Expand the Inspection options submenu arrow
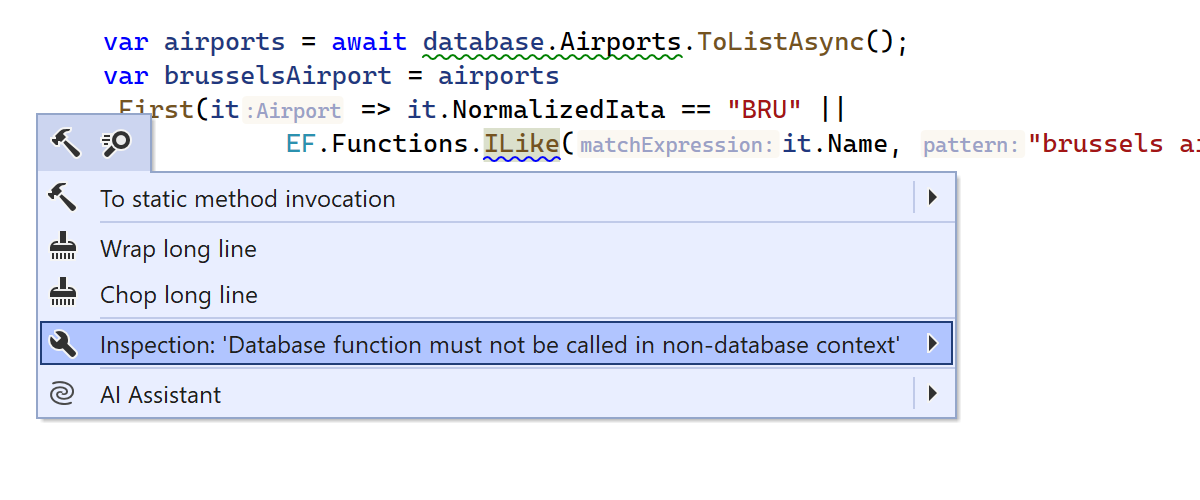The height and width of the screenshot is (500, 1200). [932, 344]
